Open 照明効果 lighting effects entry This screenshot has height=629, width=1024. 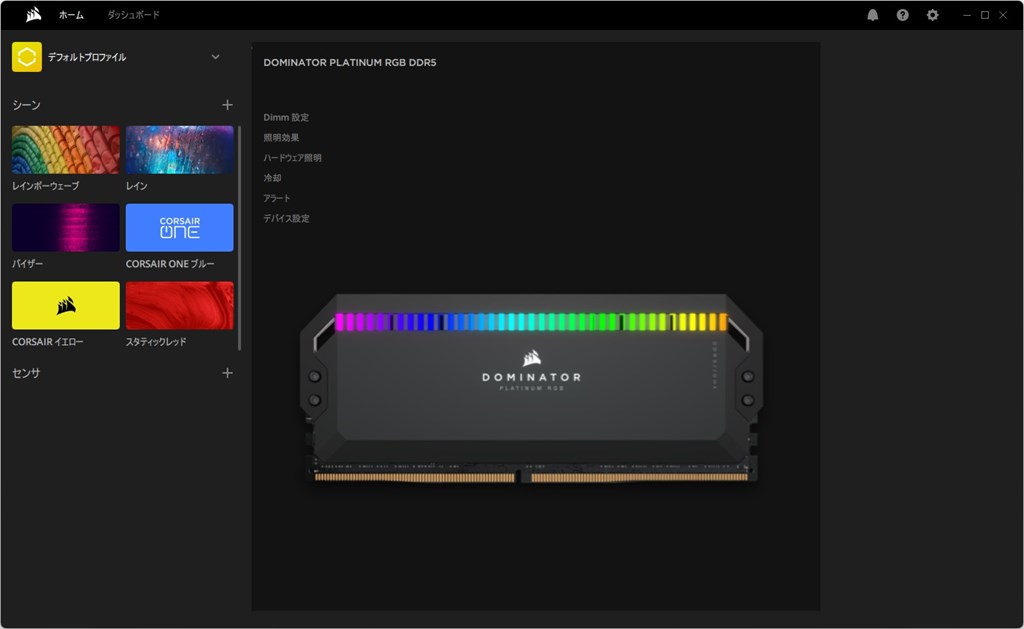(281, 138)
